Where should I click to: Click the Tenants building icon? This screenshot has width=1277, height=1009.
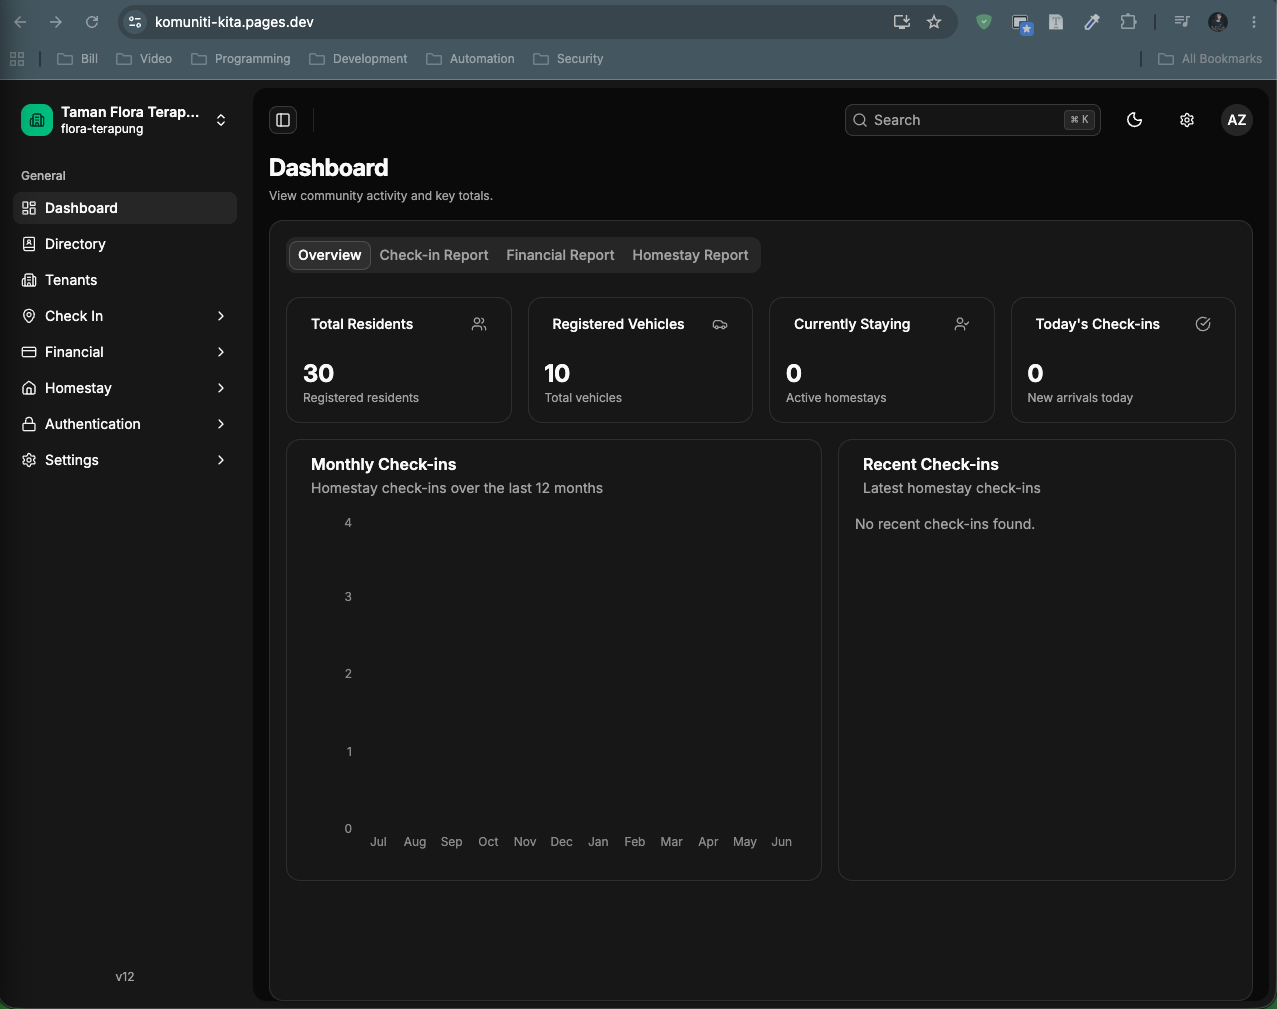coord(29,280)
